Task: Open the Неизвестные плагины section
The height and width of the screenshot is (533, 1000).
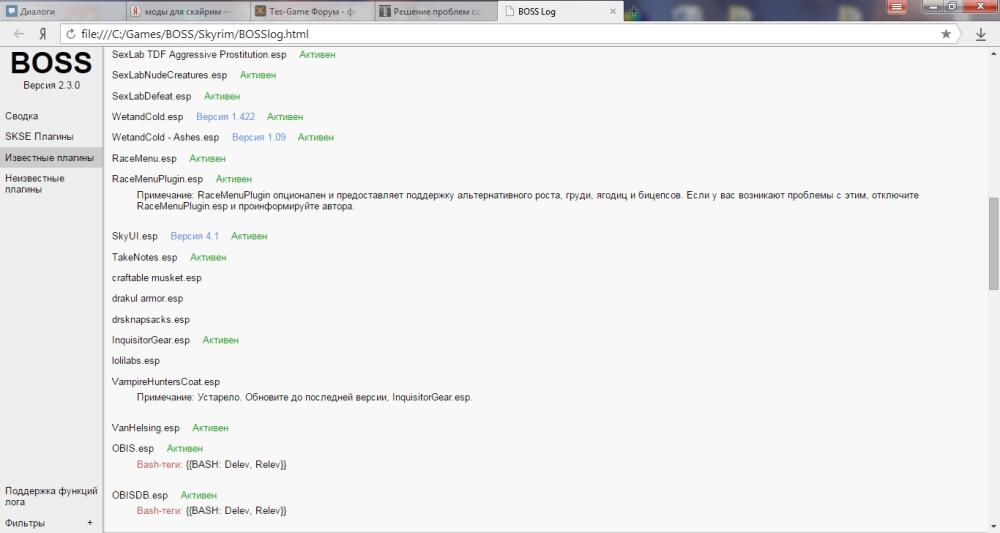Action: 34,184
